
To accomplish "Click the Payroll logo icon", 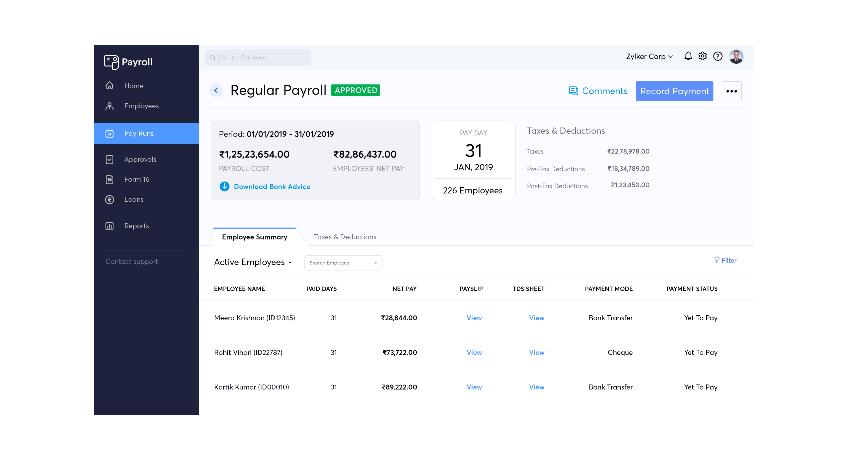I will coord(111,62).
